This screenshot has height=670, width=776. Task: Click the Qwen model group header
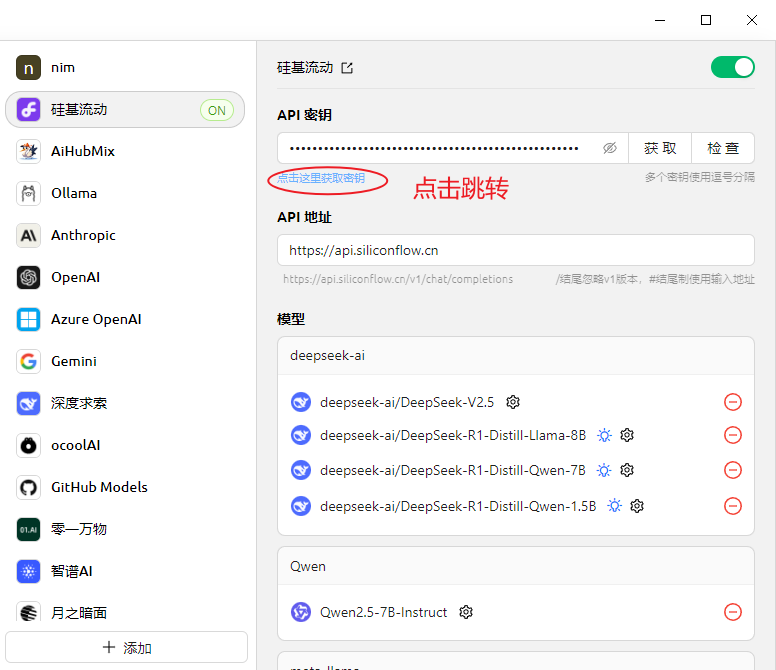click(x=516, y=566)
